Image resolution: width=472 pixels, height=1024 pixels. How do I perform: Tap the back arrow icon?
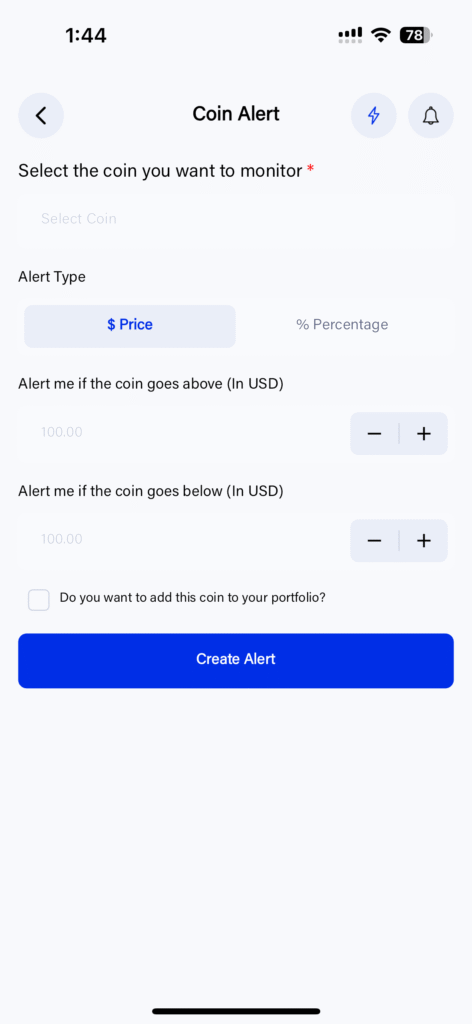coord(40,116)
